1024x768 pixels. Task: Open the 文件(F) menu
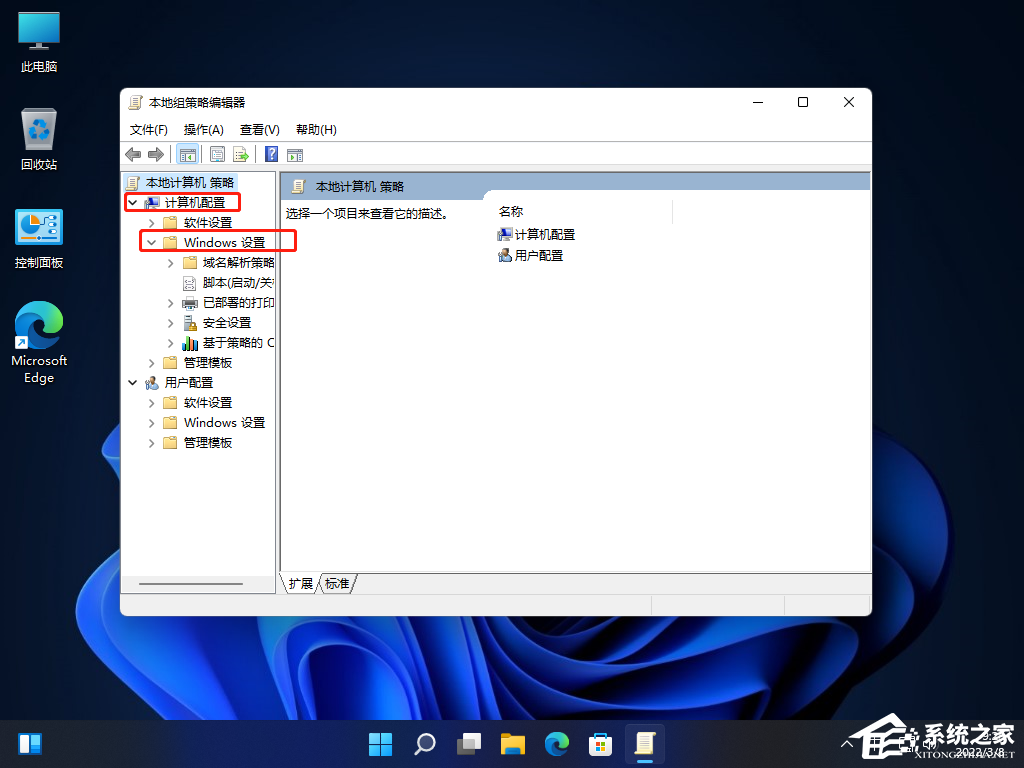(149, 130)
